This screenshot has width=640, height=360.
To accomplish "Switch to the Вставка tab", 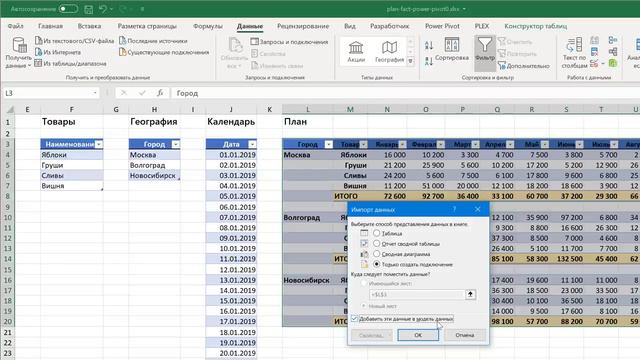I will point(89,26).
